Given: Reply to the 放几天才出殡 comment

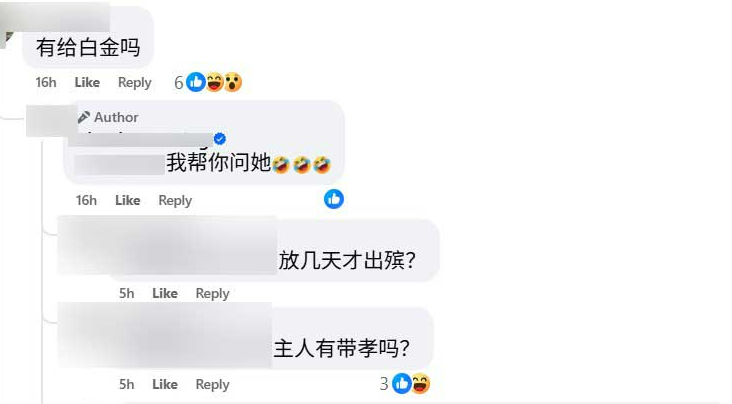Looking at the screenshot, I should pyautogui.click(x=212, y=293).
